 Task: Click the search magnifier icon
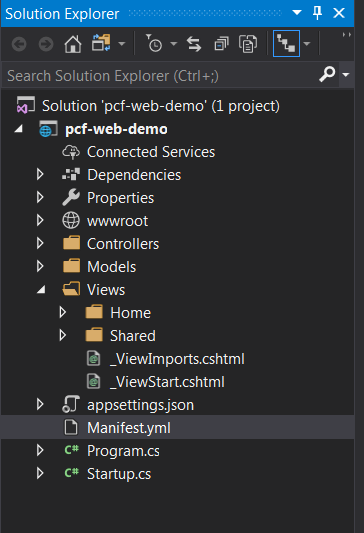pyautogui.click(x=327, y=74)
